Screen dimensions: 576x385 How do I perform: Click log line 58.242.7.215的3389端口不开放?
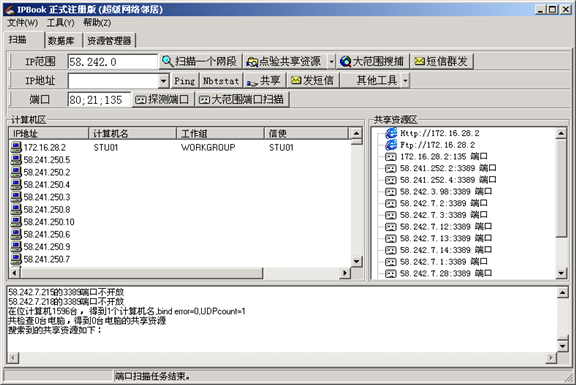(x=66, y=292)
